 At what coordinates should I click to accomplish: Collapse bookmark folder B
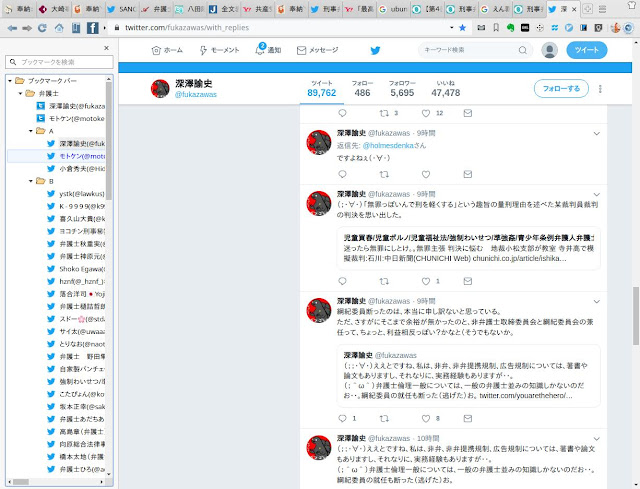coord(31,181)
